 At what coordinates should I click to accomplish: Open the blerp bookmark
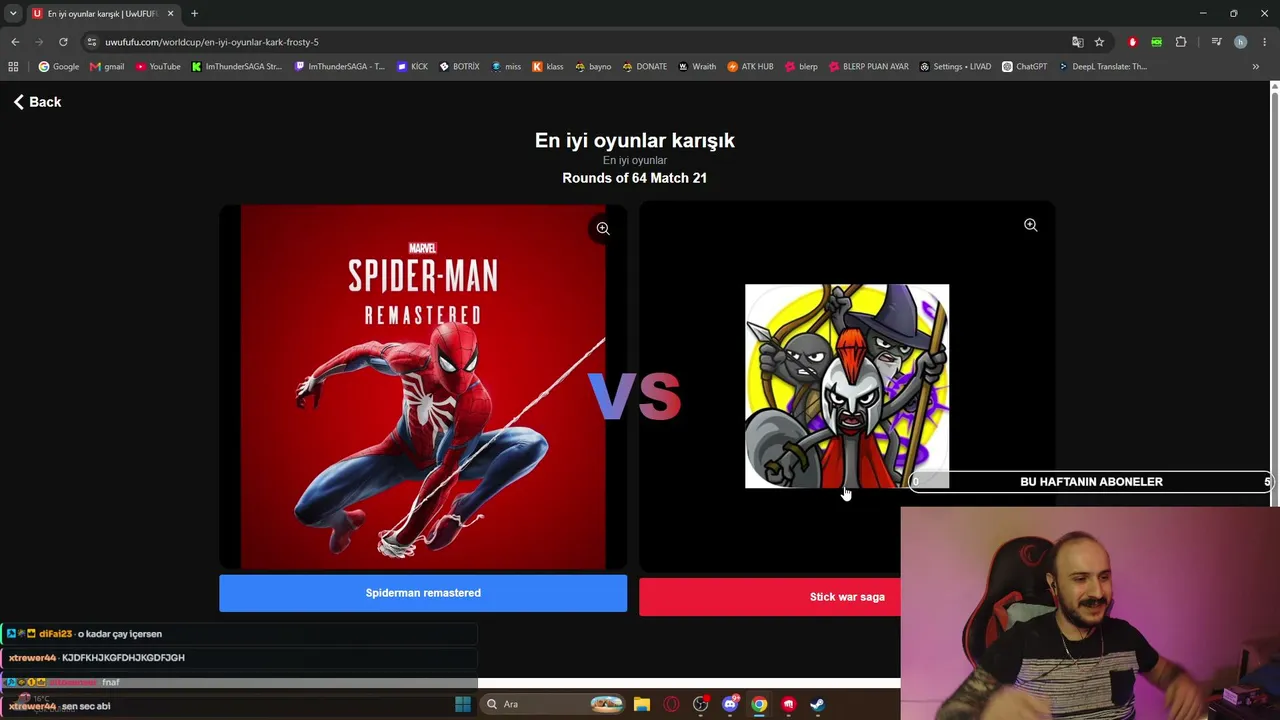click(x=801, y=67)
